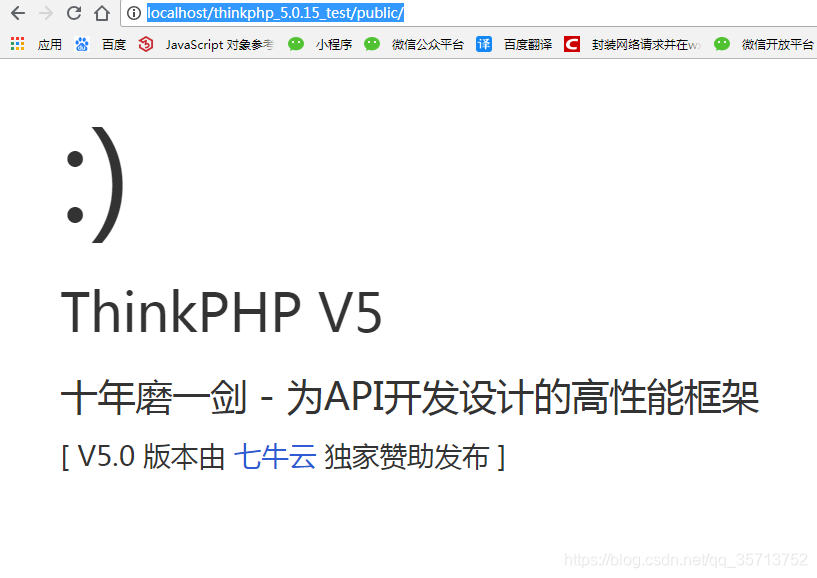Click the browser forward arrow
Image resolution: width=817 pixels, height=578 pixels.
click(x=46, y=13)
